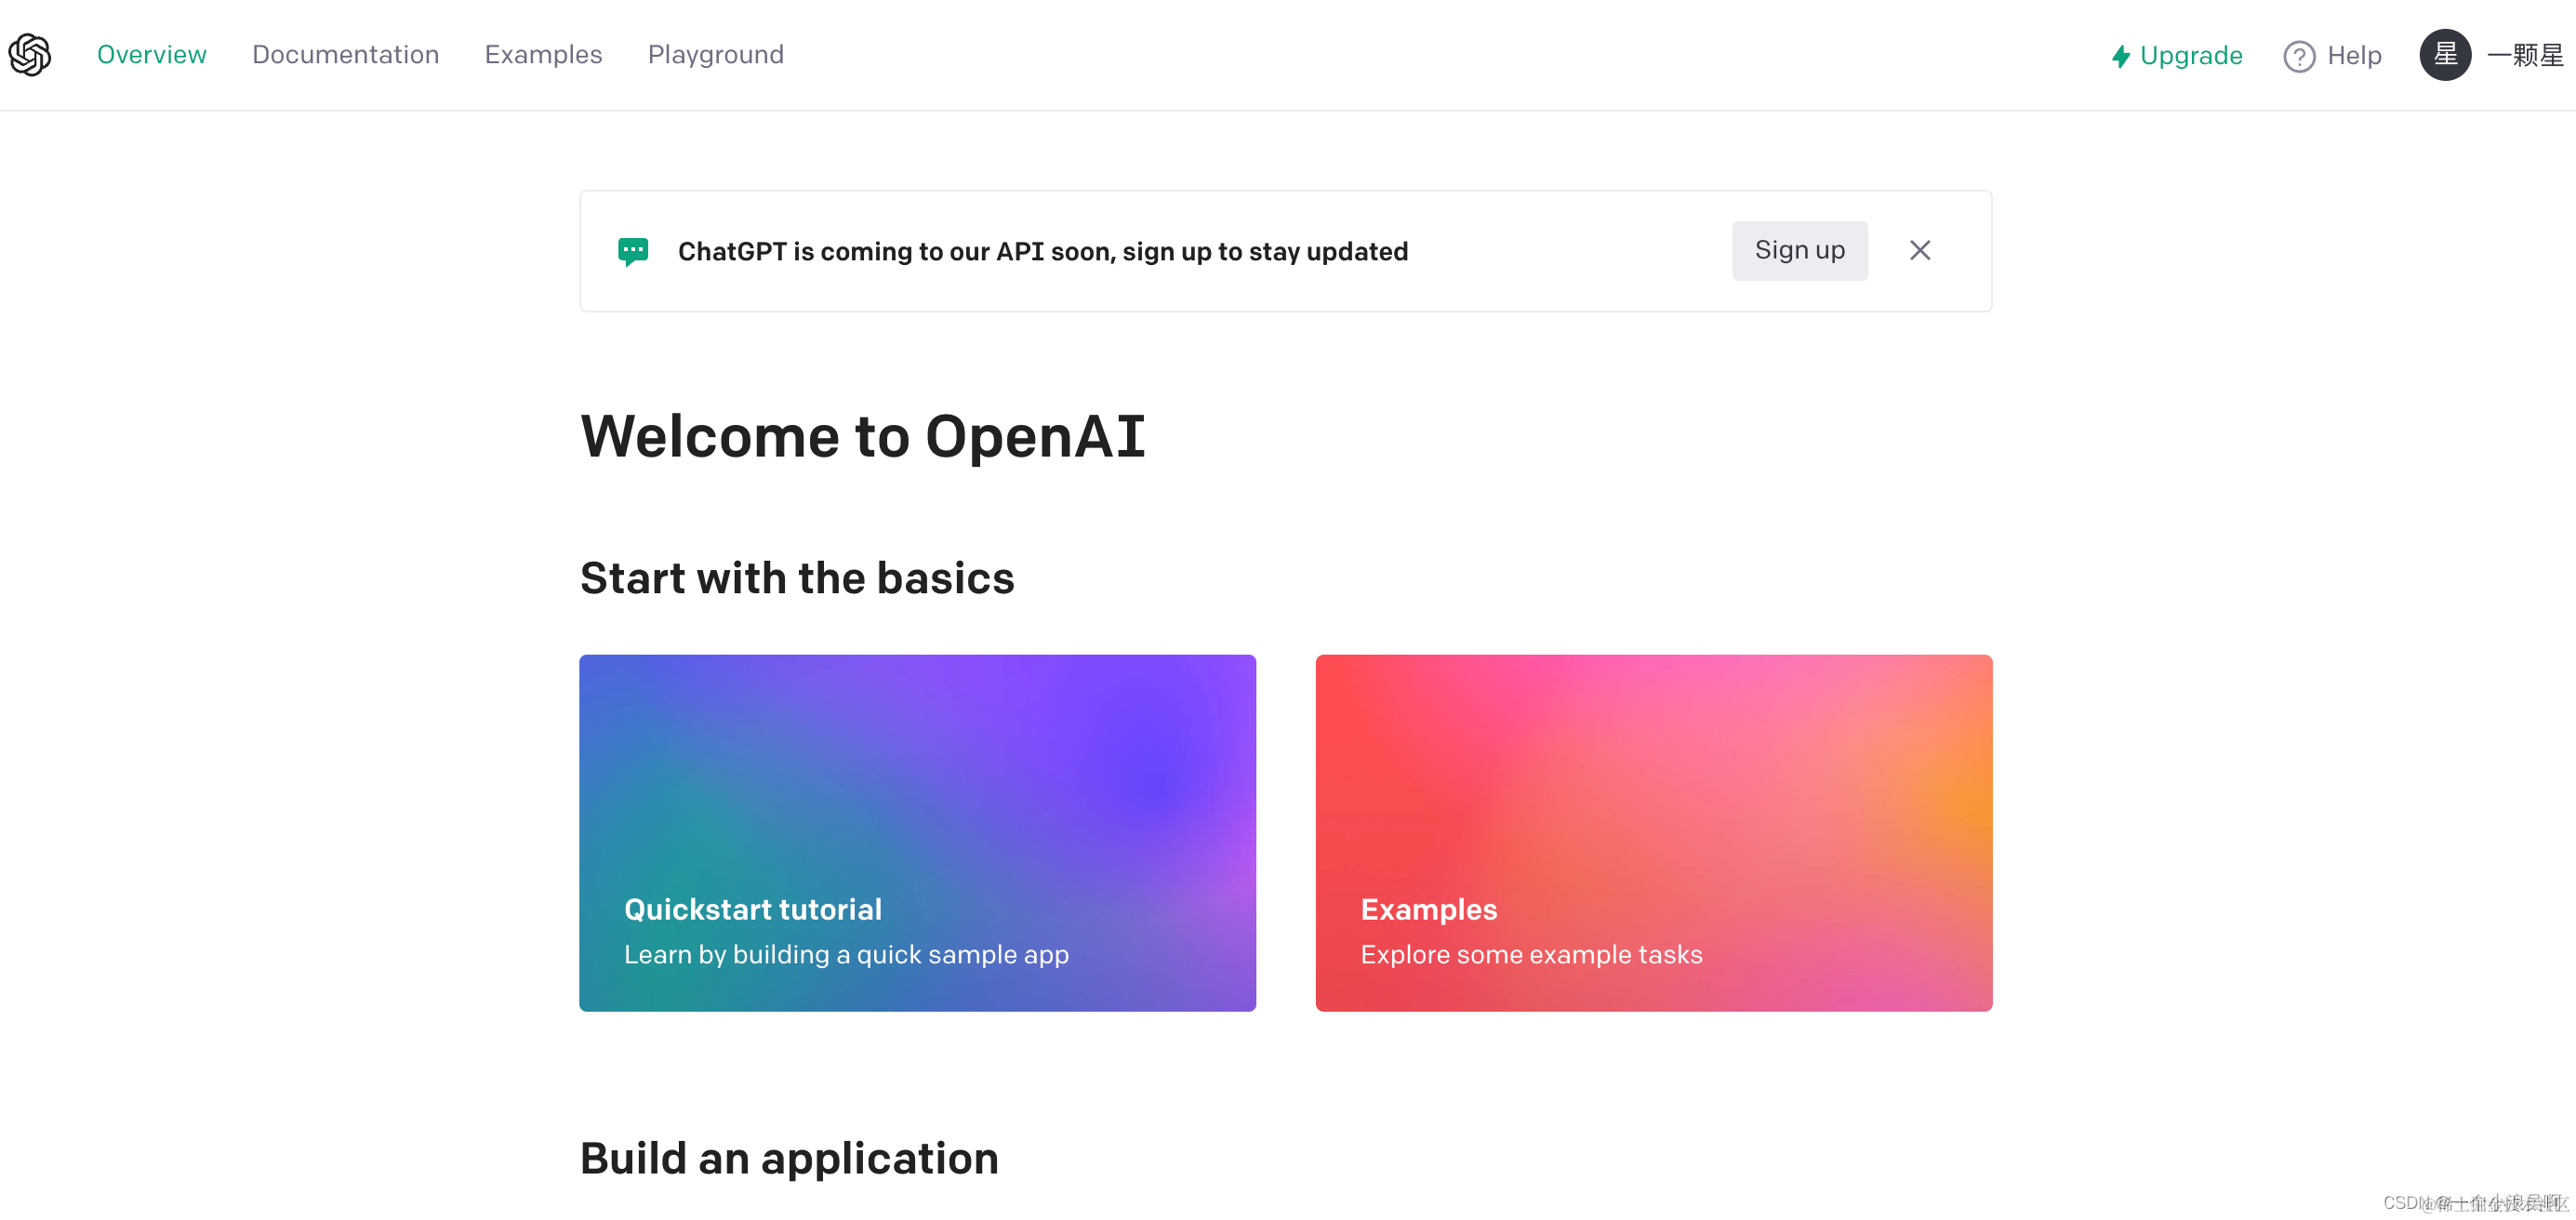The height and width of the screenshot is (1220, 2576).
Task: Click the Quickstart tutorial title
Action: tap(752, 909)
